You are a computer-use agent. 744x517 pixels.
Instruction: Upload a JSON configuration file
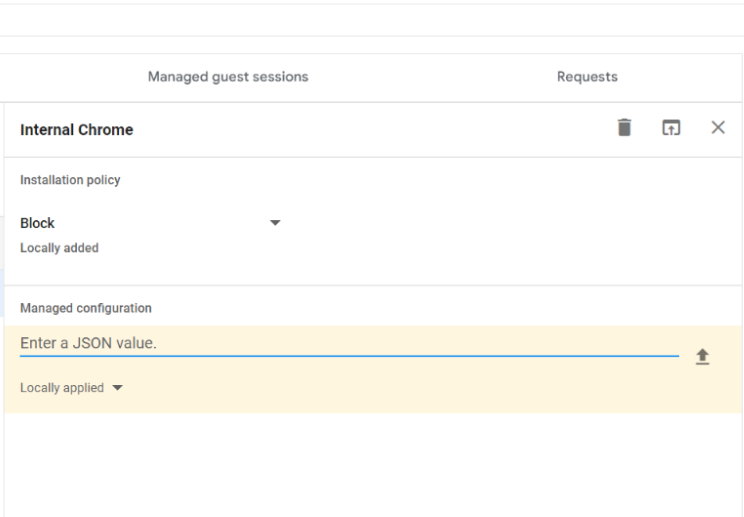click(x=702, y=357)
